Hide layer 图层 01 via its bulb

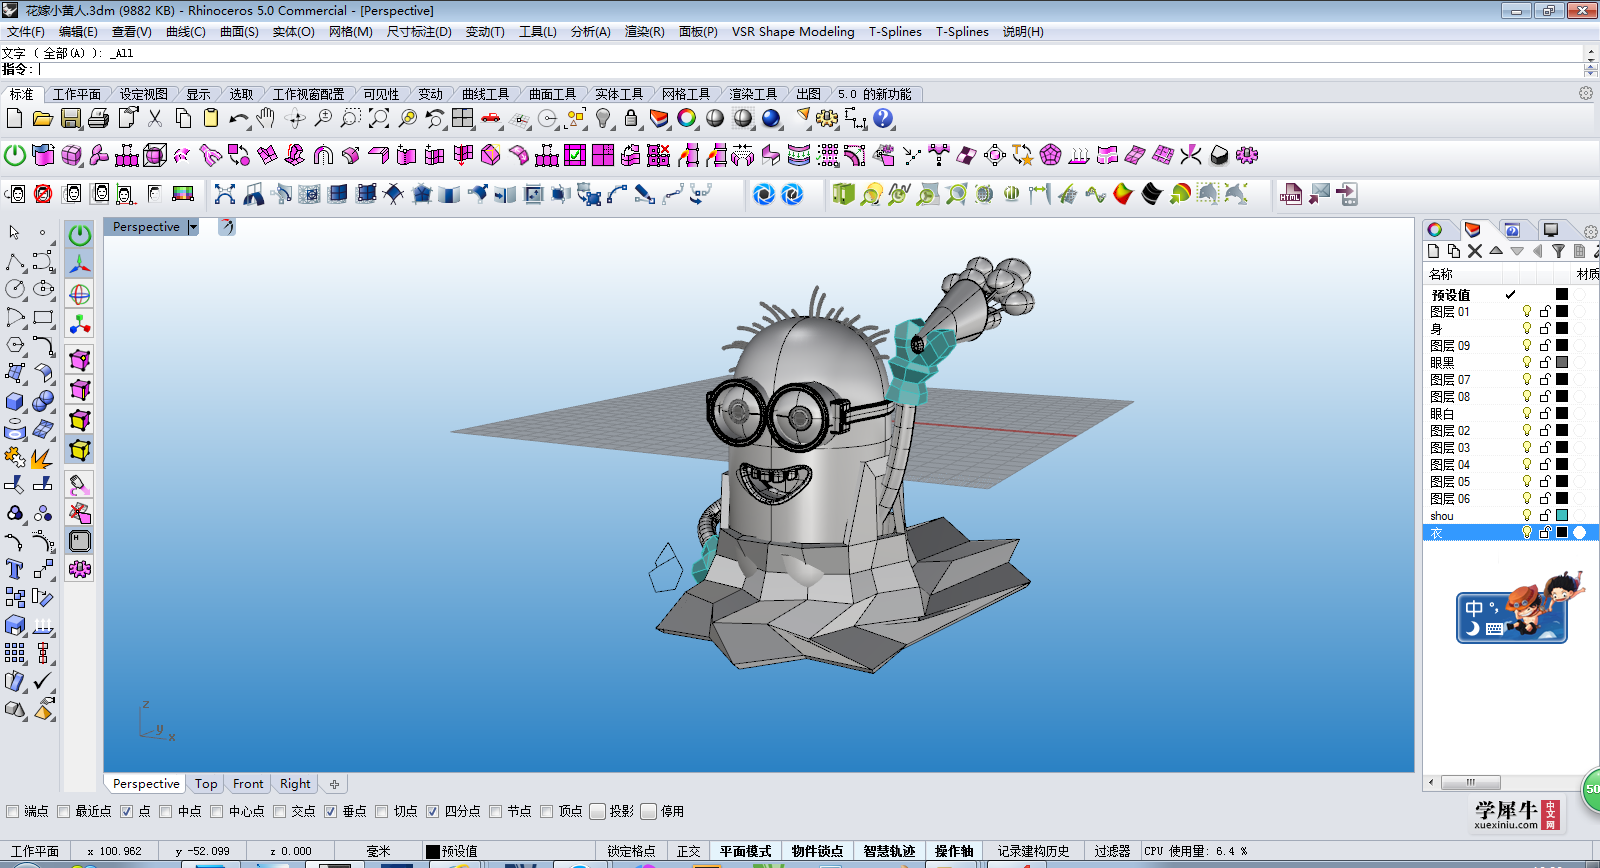tap(1527, 311)
